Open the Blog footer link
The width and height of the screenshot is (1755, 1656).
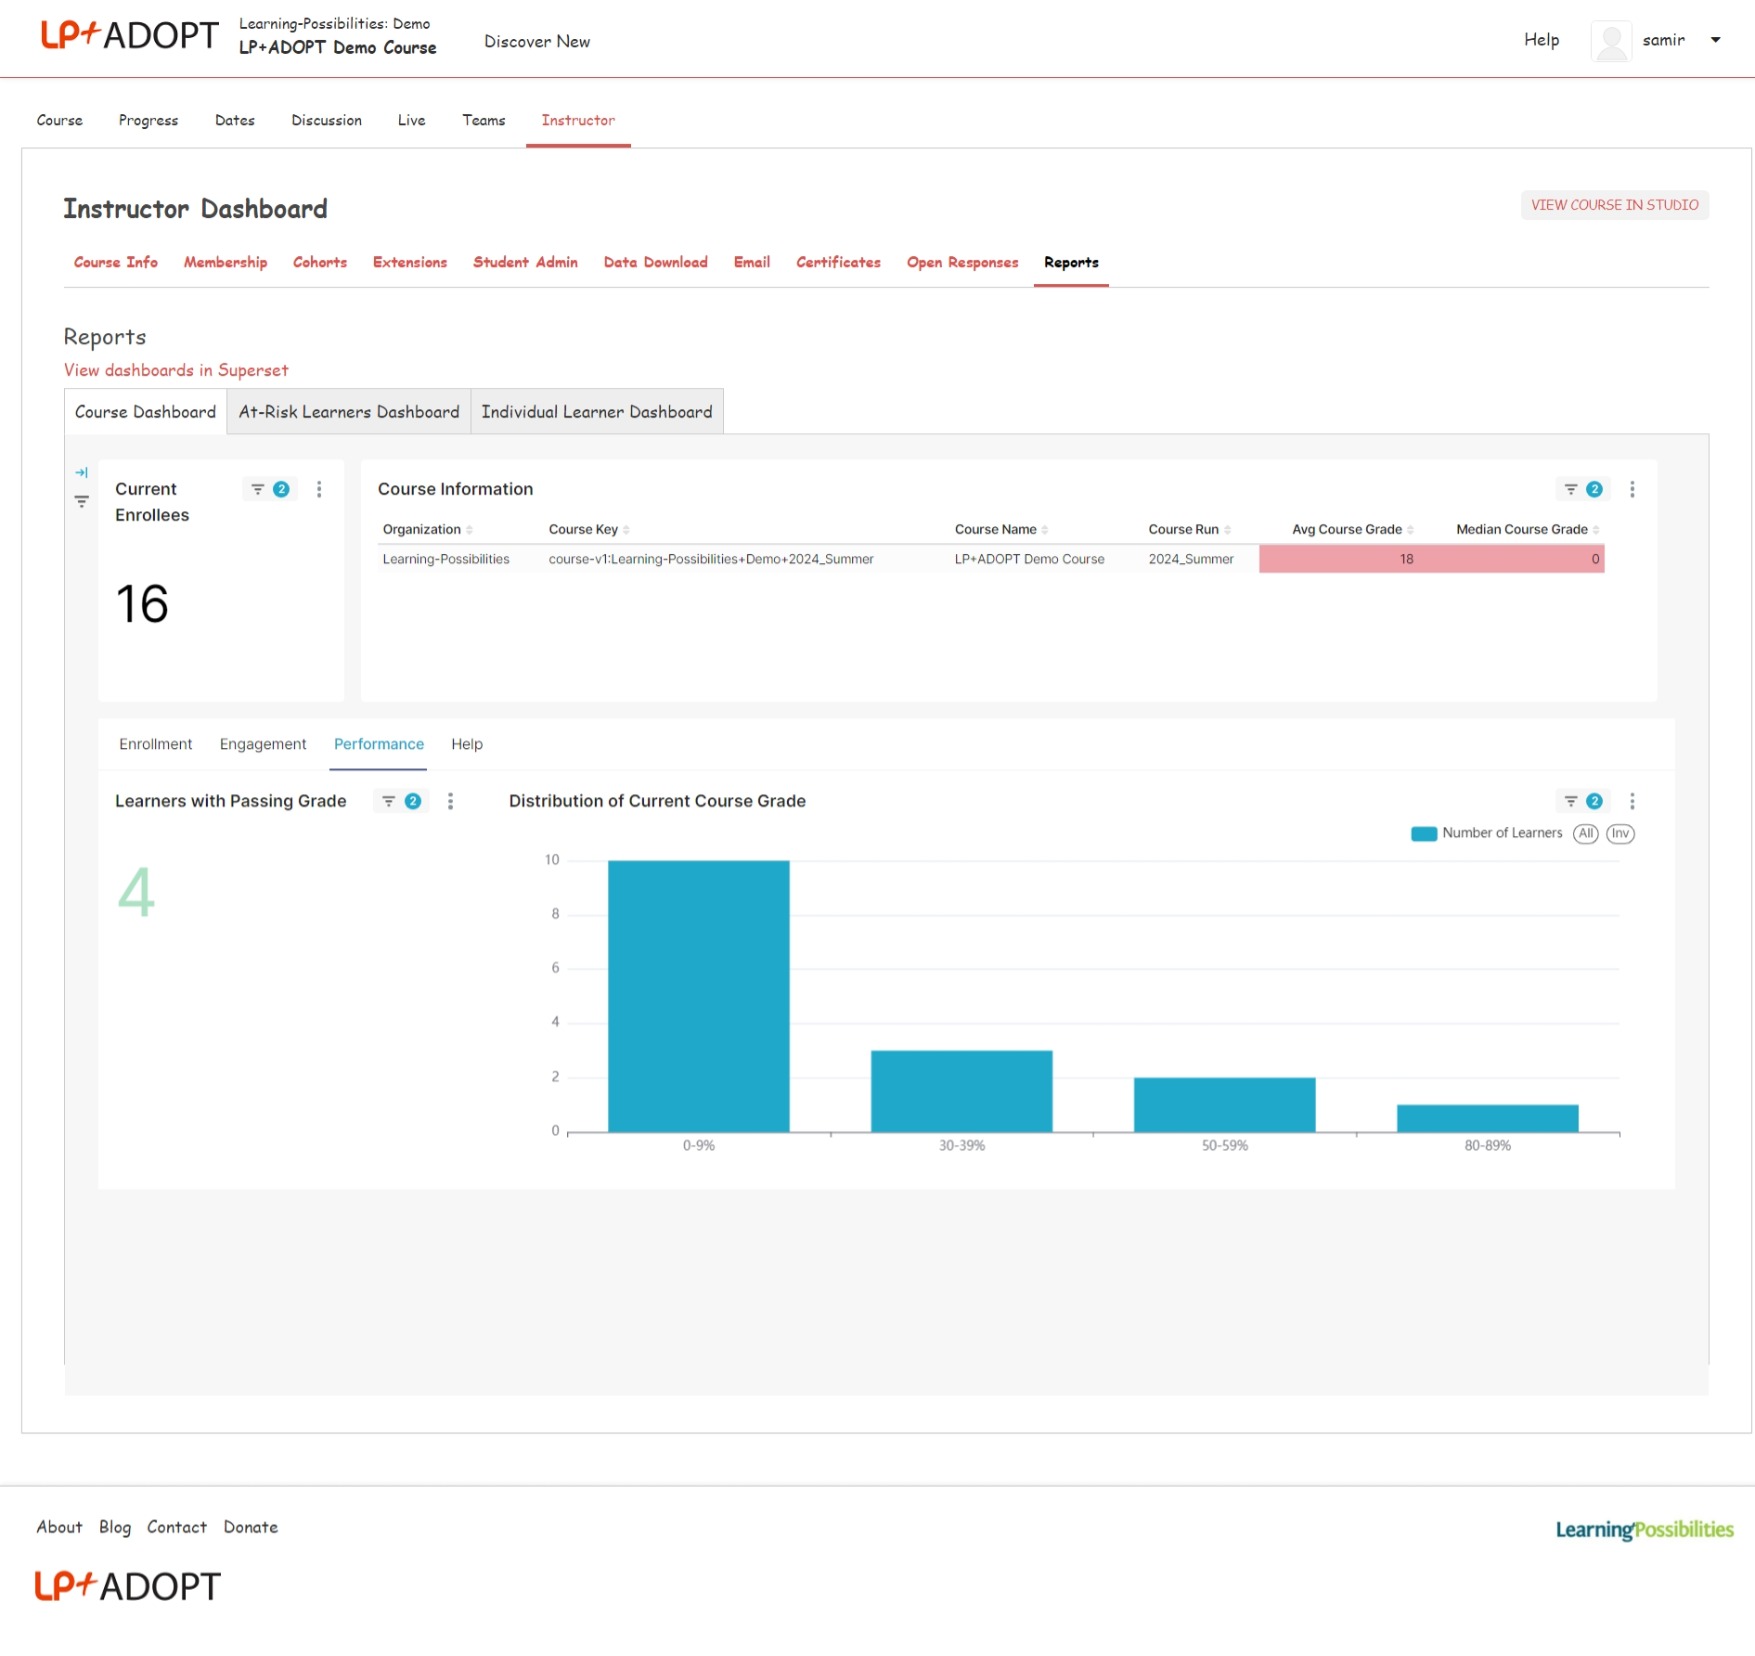[115, 1528]
